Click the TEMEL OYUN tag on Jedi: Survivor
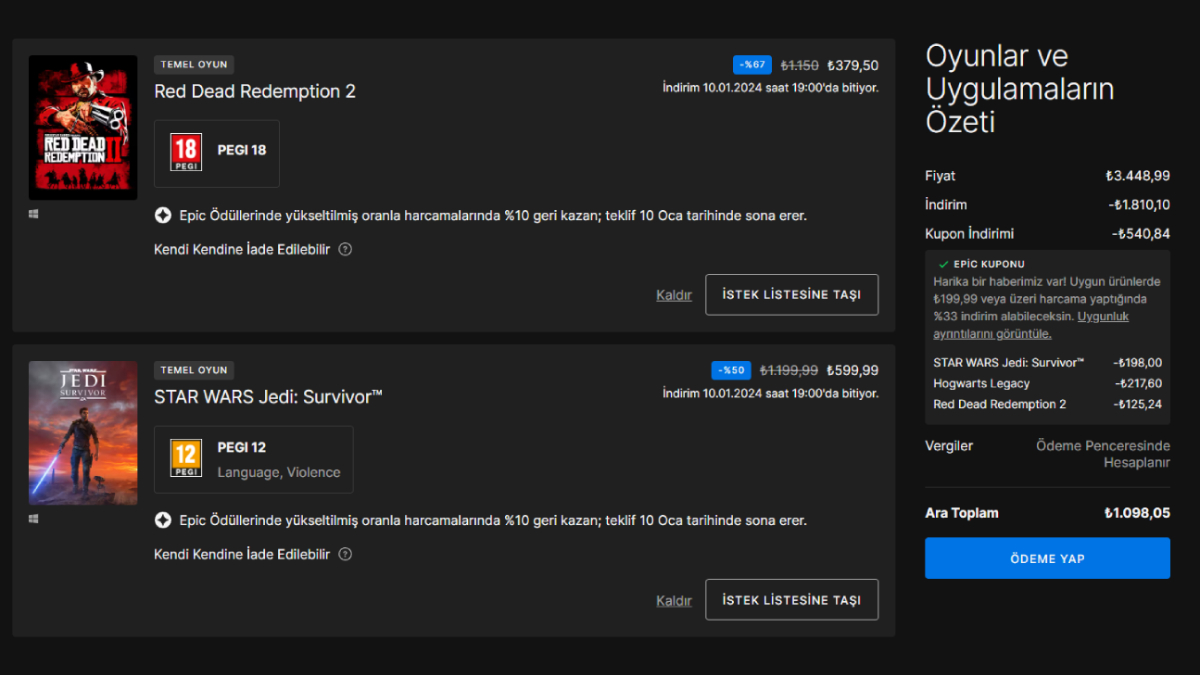Viewport: 1200px width, 675px height. 194,370
